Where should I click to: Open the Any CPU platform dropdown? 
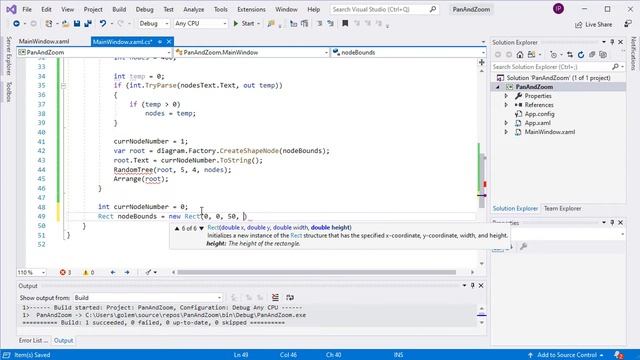tap(200, 24)
